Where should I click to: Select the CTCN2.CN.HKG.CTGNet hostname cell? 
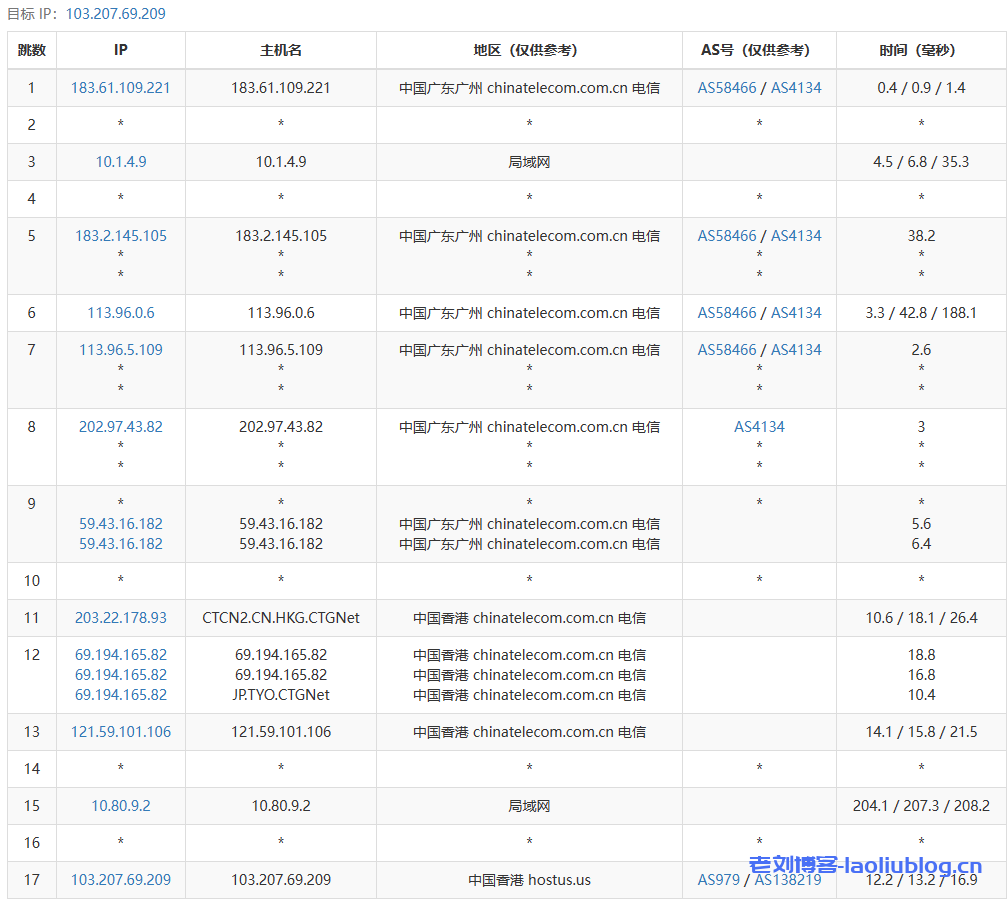281,618
